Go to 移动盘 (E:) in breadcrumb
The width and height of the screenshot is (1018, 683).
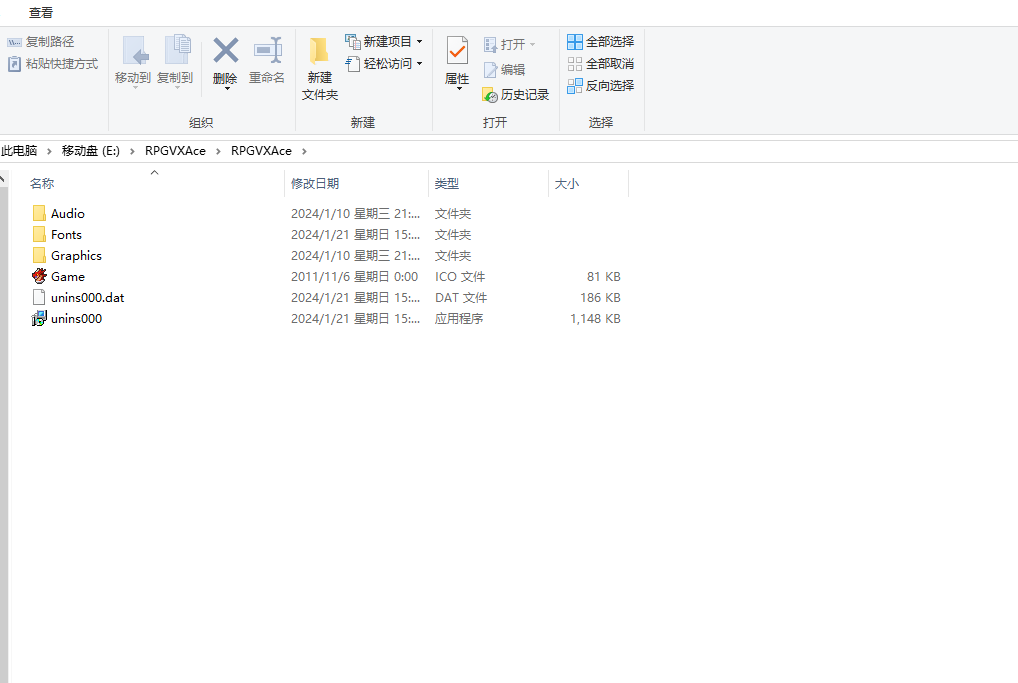[90, 151]
